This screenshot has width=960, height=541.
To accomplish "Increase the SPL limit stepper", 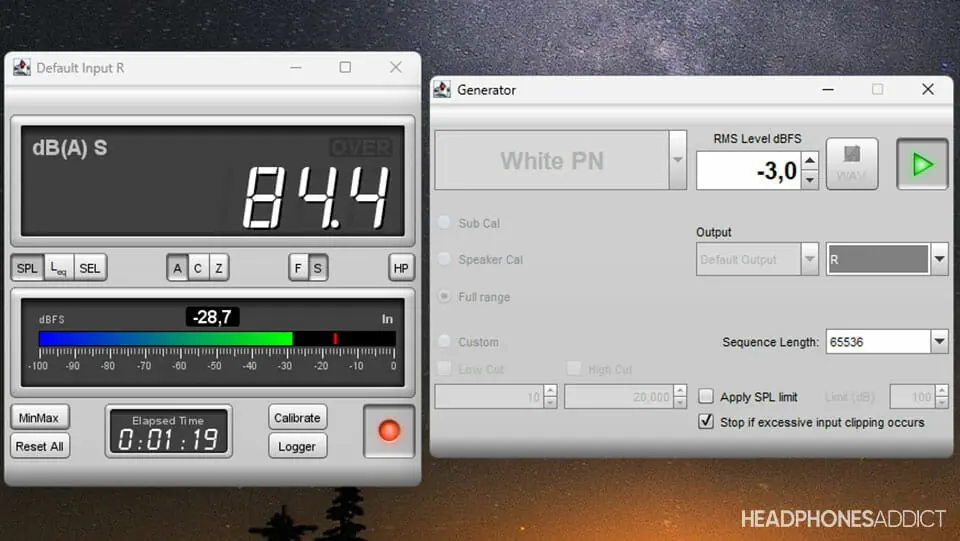I will click(942, 390).
